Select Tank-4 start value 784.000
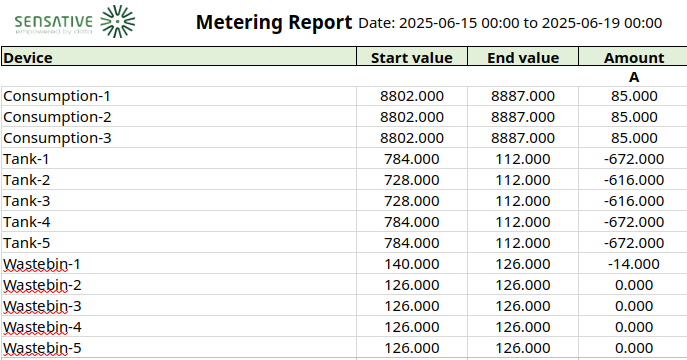687x360 pixels. pos(412,222)
